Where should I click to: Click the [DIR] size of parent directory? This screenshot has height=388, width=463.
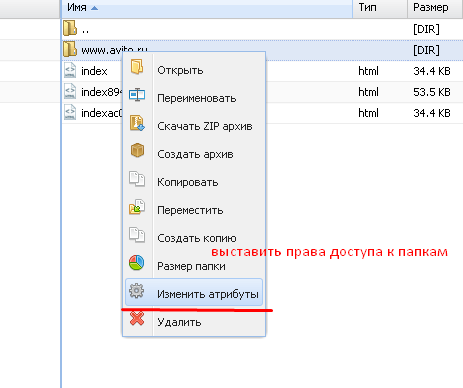(x=426, y=29)
